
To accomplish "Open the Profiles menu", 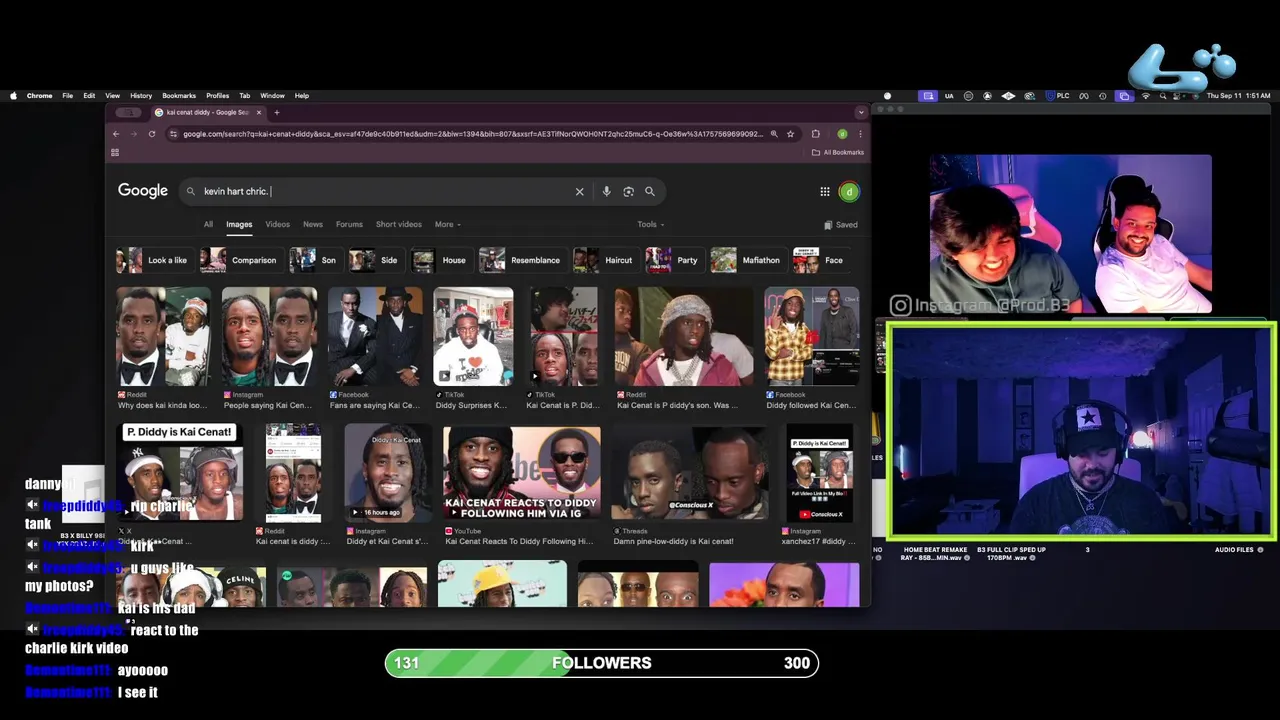I will click(218, 96).
